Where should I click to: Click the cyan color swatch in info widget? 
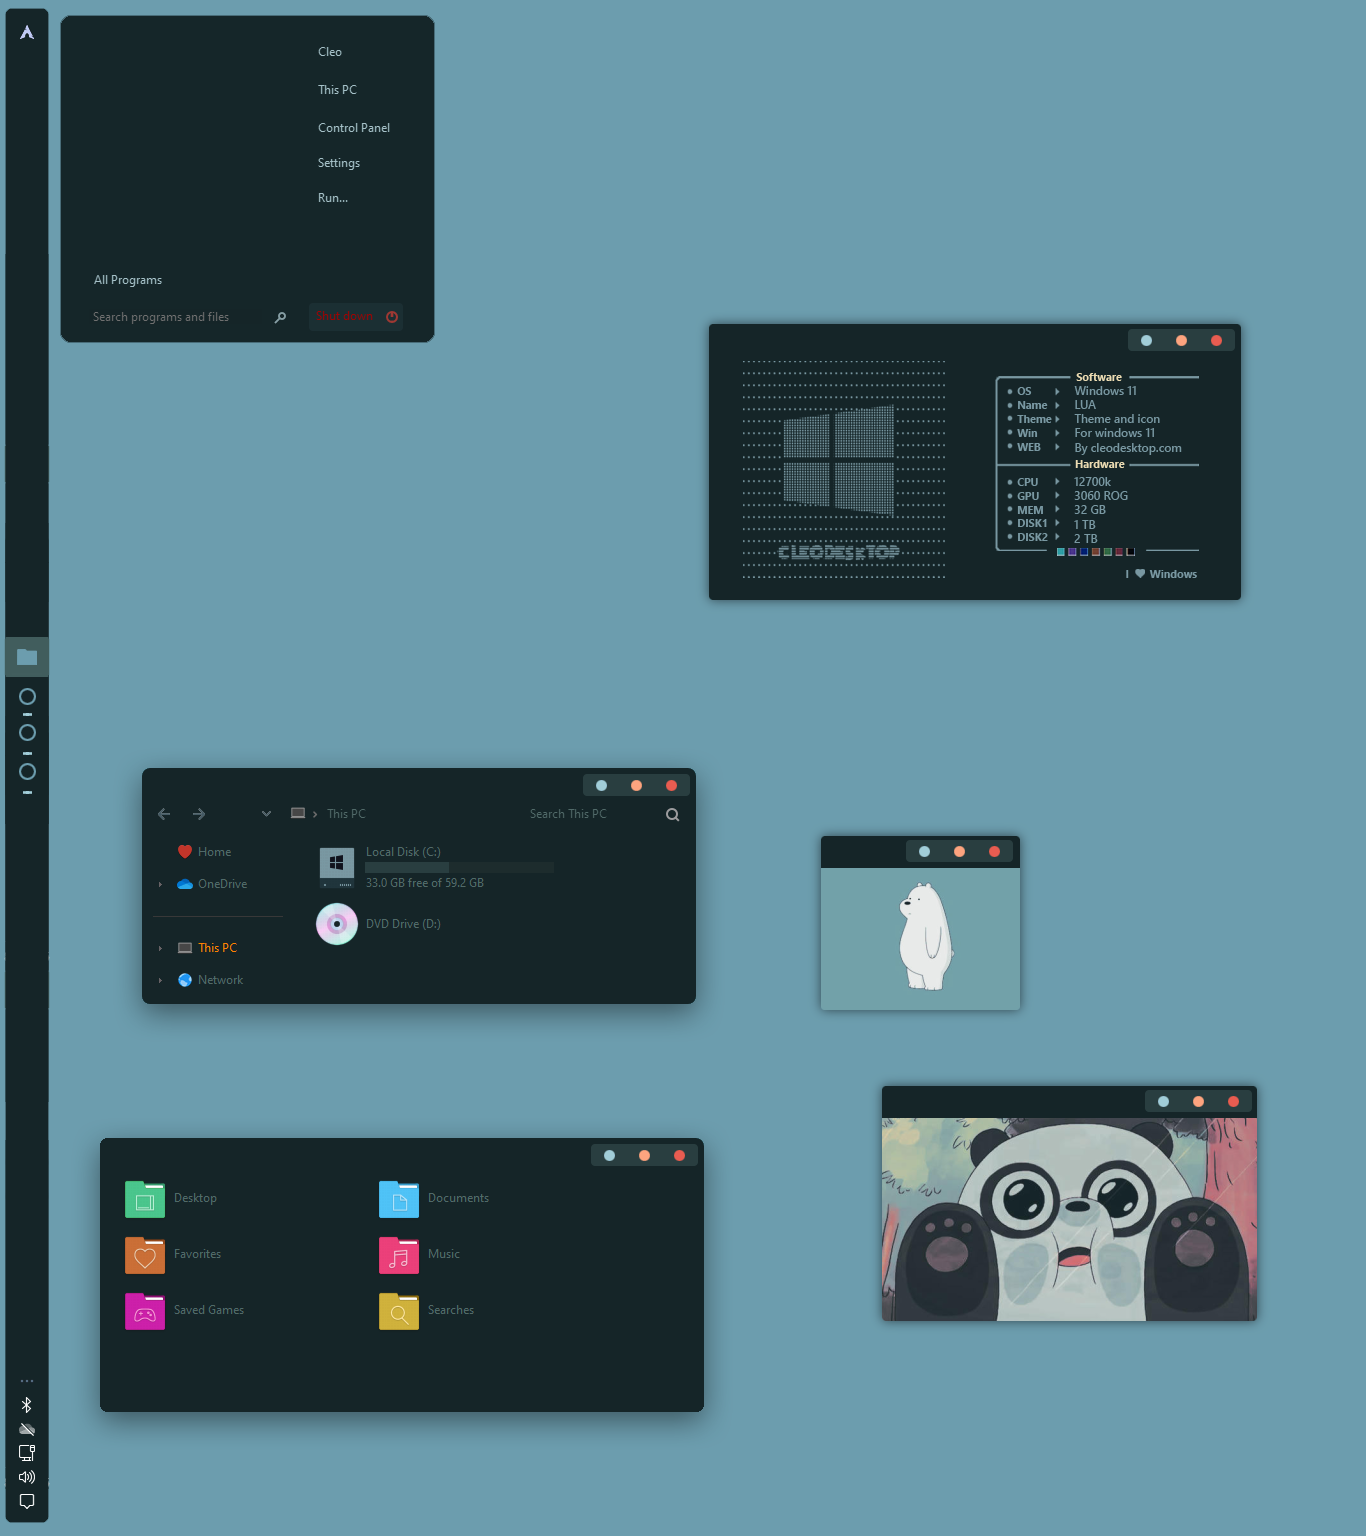(x=1061, y=552)
